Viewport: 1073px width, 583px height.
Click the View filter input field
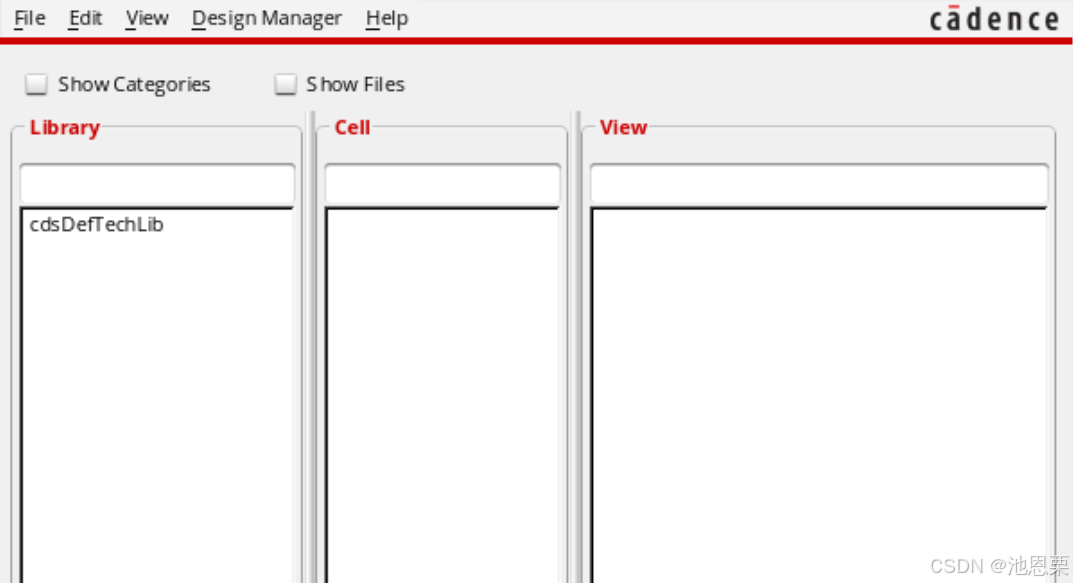[819, 183]
